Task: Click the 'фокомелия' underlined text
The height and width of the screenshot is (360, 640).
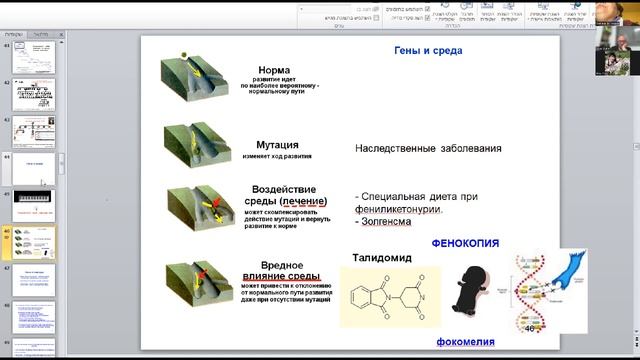Action: click(x=465, y=342)
